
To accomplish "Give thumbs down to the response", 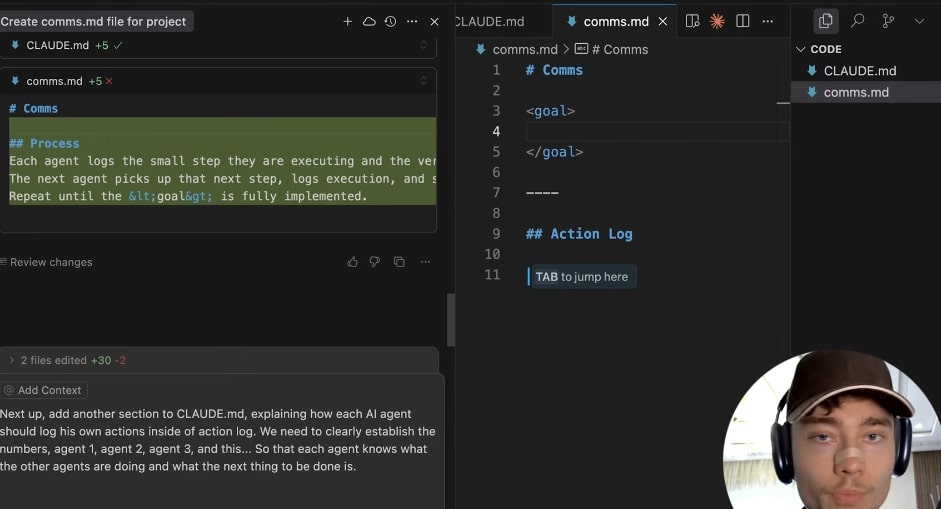I will tap(375, 262).
